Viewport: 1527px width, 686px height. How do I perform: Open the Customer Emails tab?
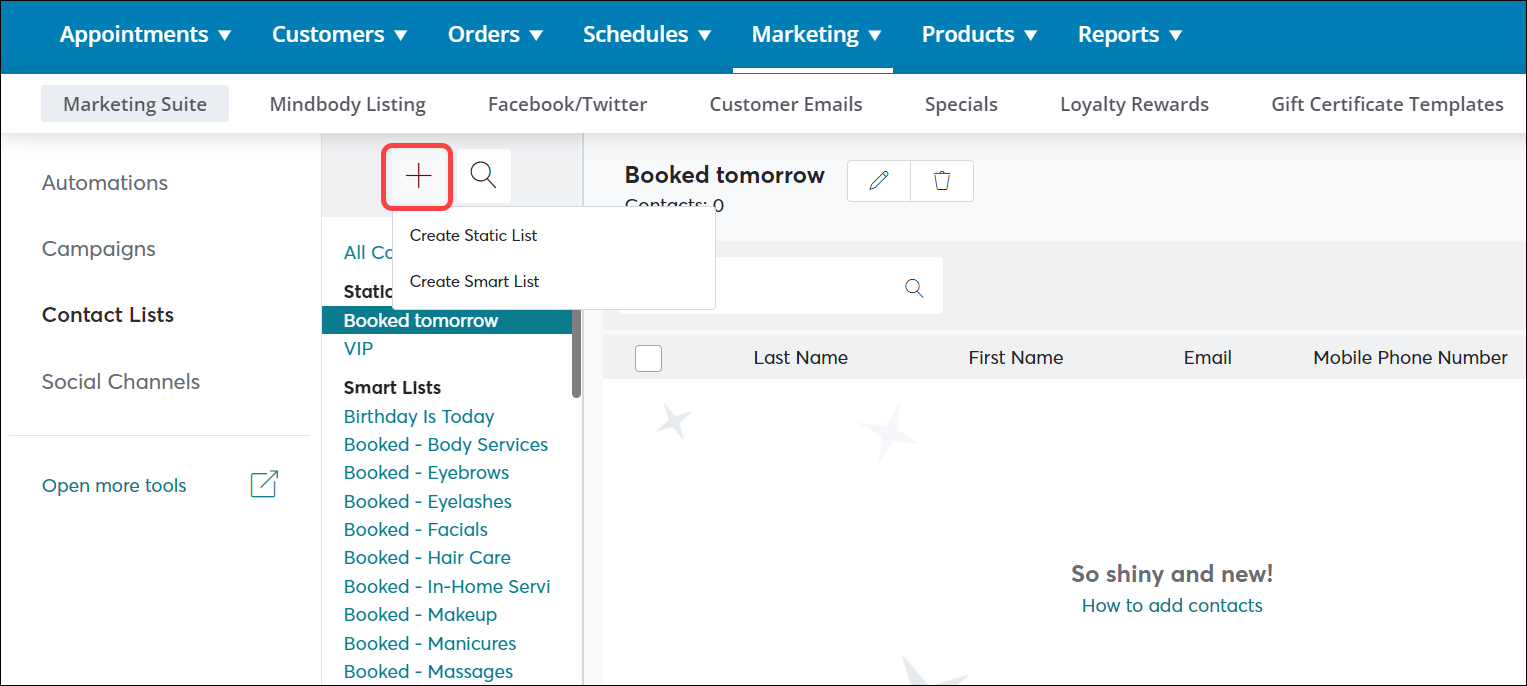pyautogui.click(x=786, y=104)
